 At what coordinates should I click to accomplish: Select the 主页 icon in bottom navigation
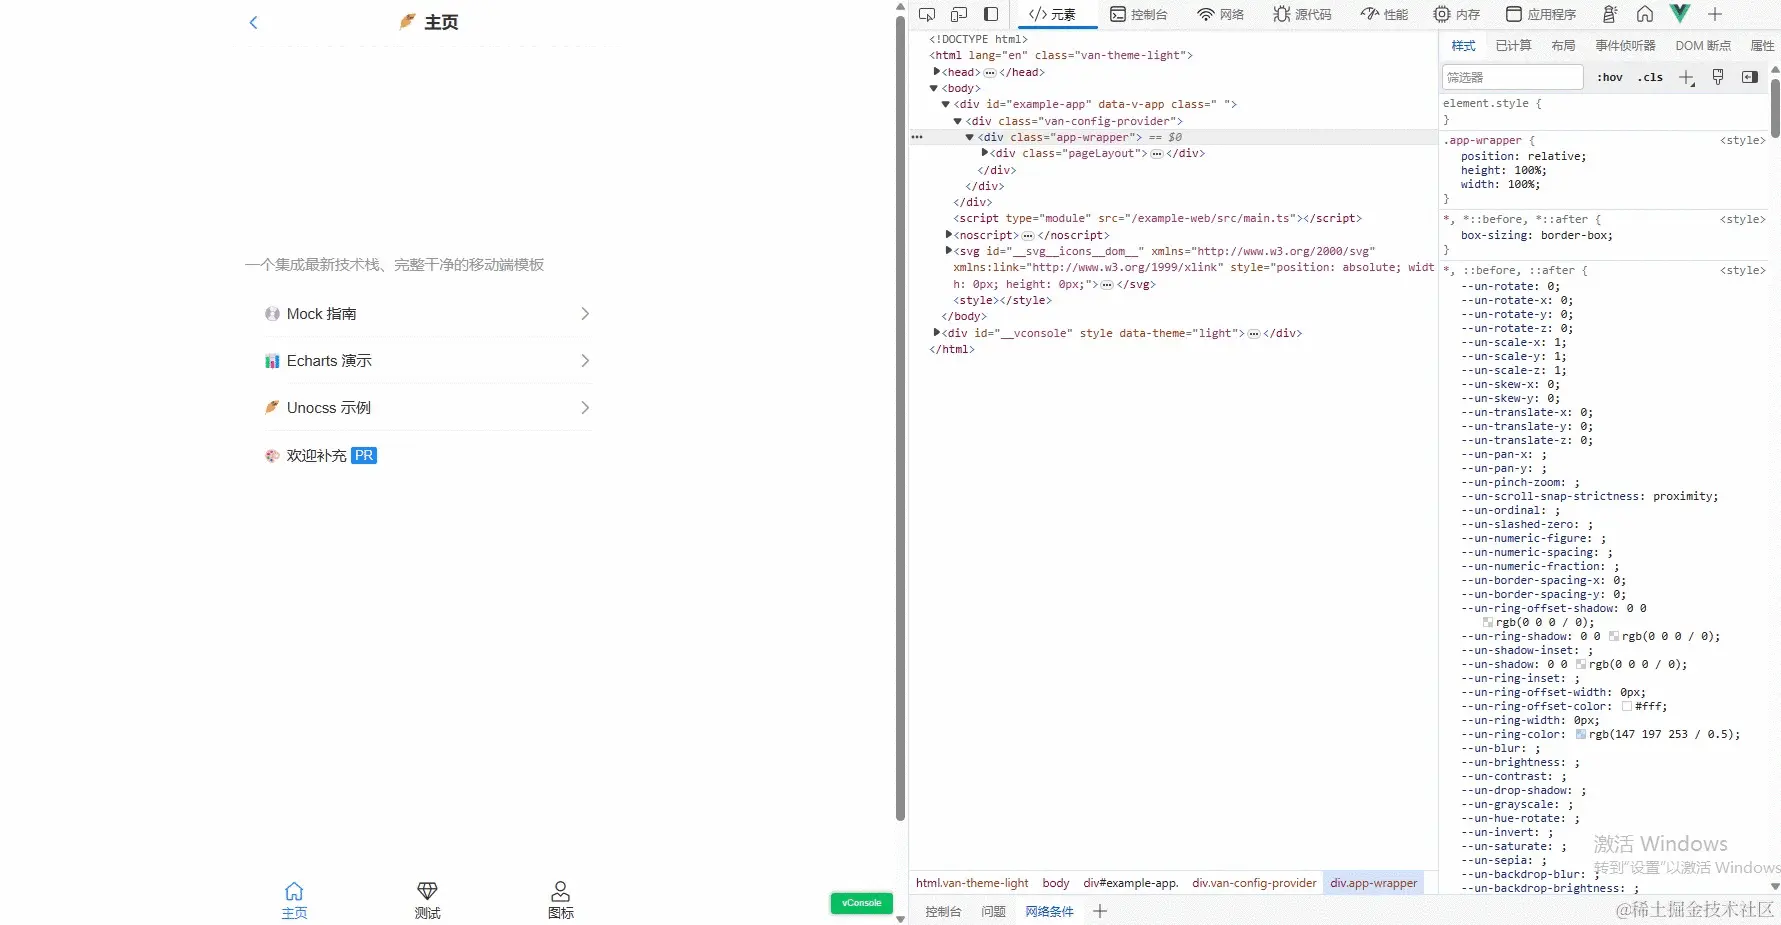click(294, 891)
